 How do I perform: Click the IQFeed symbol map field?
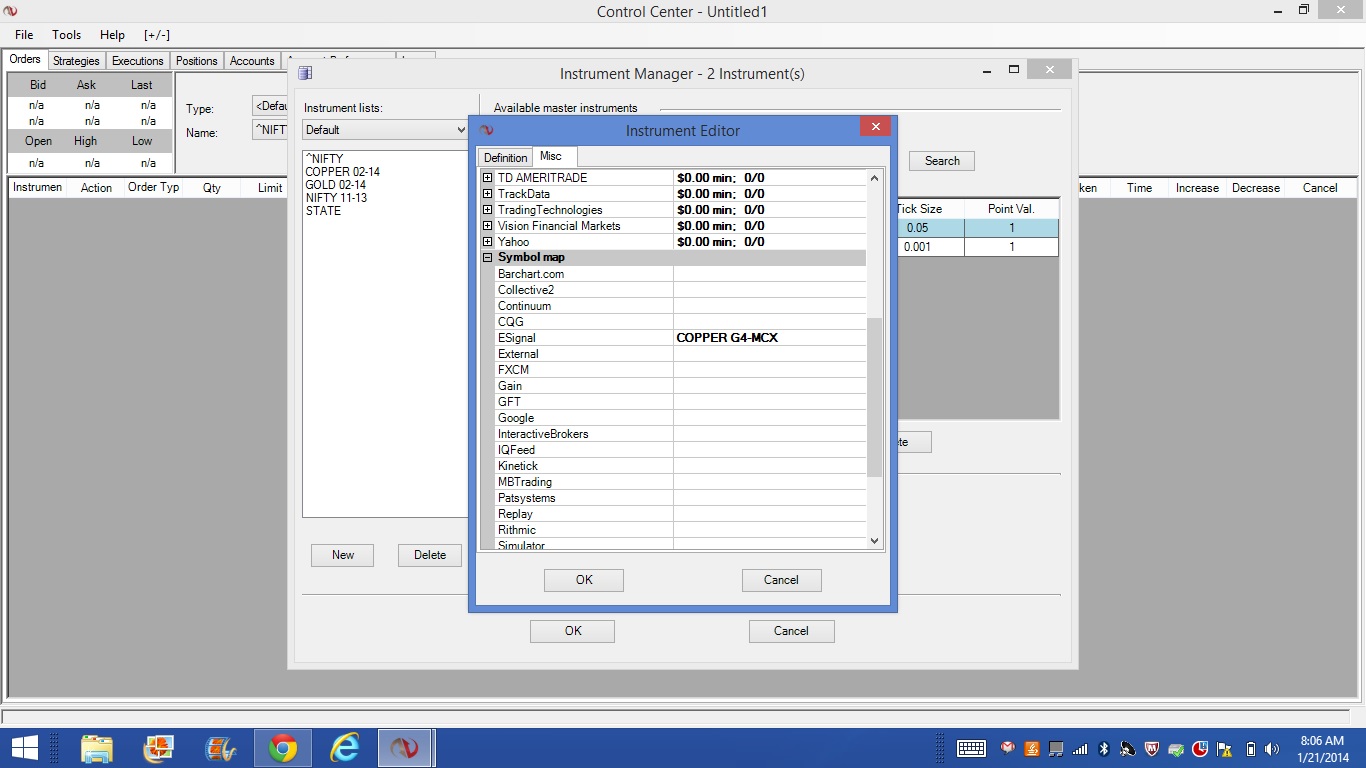770,450
